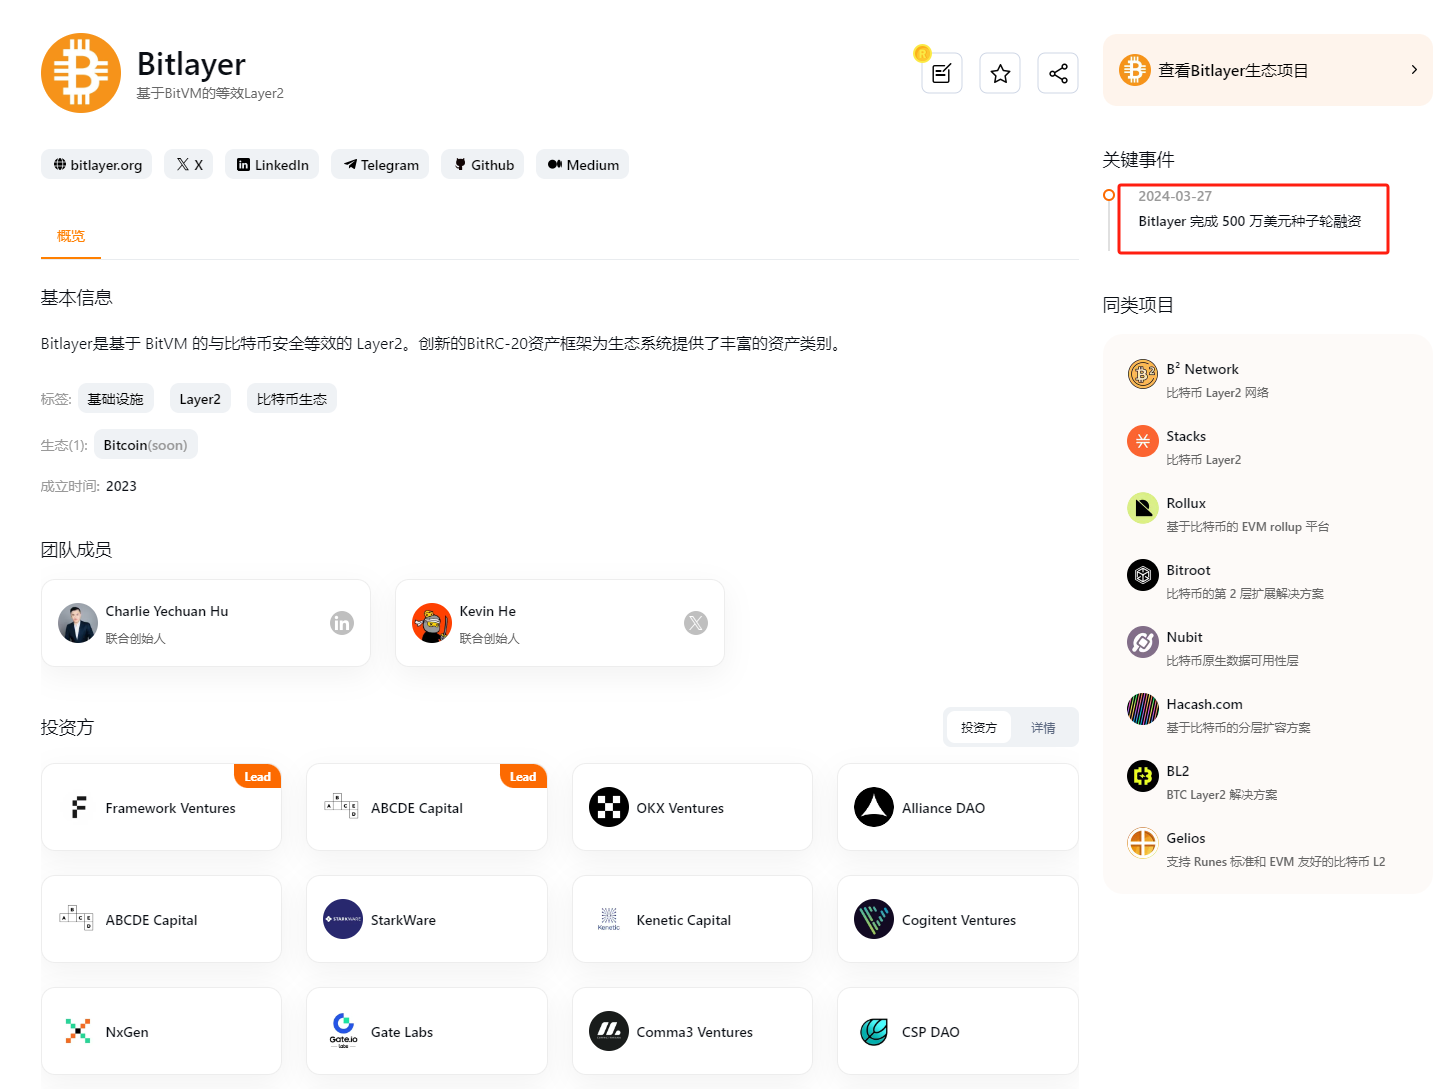Click the 比特币的第 2 层扩展解决方案 text
The width and height of the screenshot is (1434, 1089).
1245,594
